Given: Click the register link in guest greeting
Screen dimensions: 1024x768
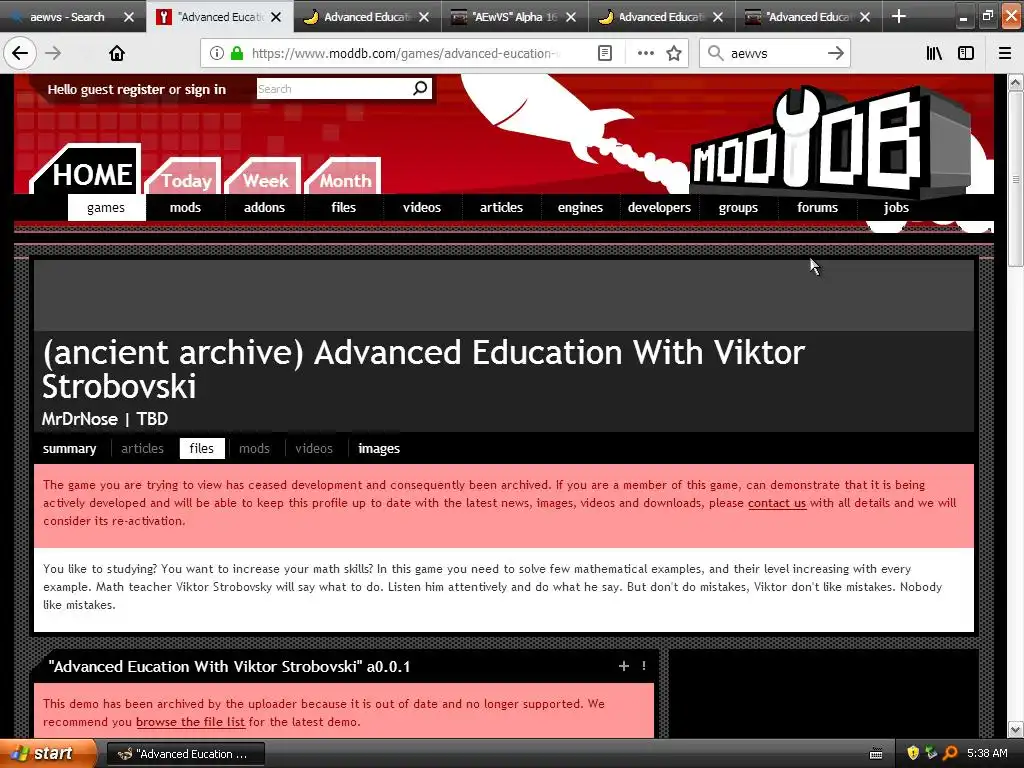Looking at the screenshot, I should click(x=139, y=89).
